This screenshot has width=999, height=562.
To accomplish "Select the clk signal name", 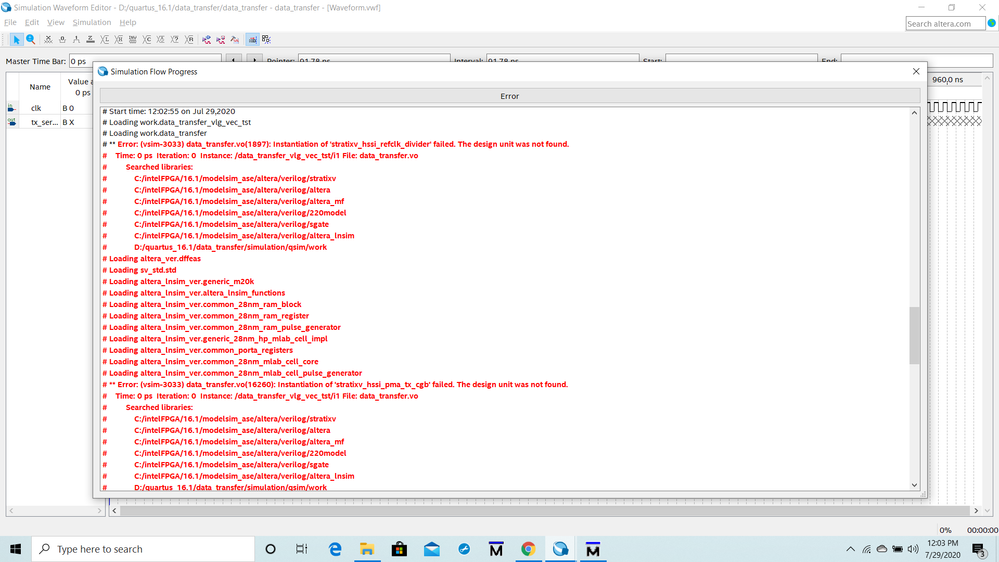I will point(36,108).
